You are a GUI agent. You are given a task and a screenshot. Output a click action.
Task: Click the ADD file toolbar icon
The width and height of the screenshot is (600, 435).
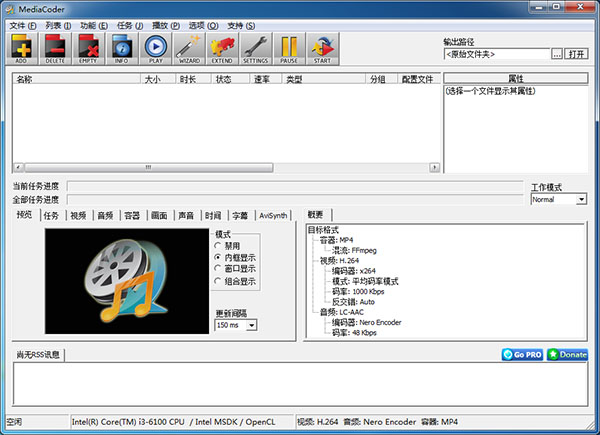[22, 47]
